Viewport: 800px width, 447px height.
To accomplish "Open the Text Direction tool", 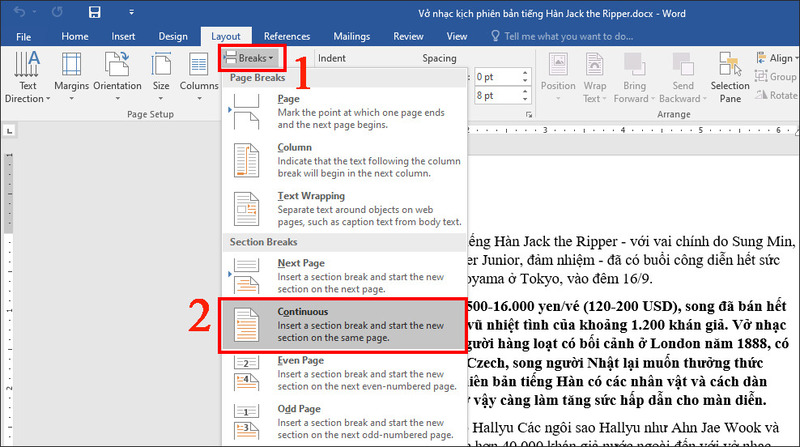I will 27,78.
